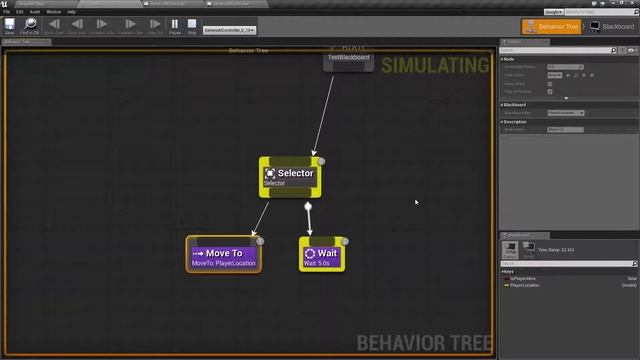Click the first greyed-out step back arrow in toolbar
The image size is (640, 360).
tap(54, 26)
